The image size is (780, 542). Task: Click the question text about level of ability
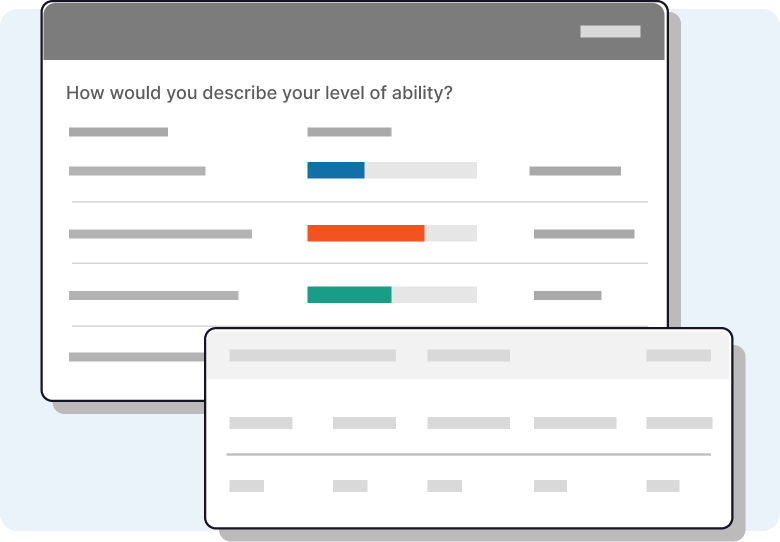pos(259,93)
